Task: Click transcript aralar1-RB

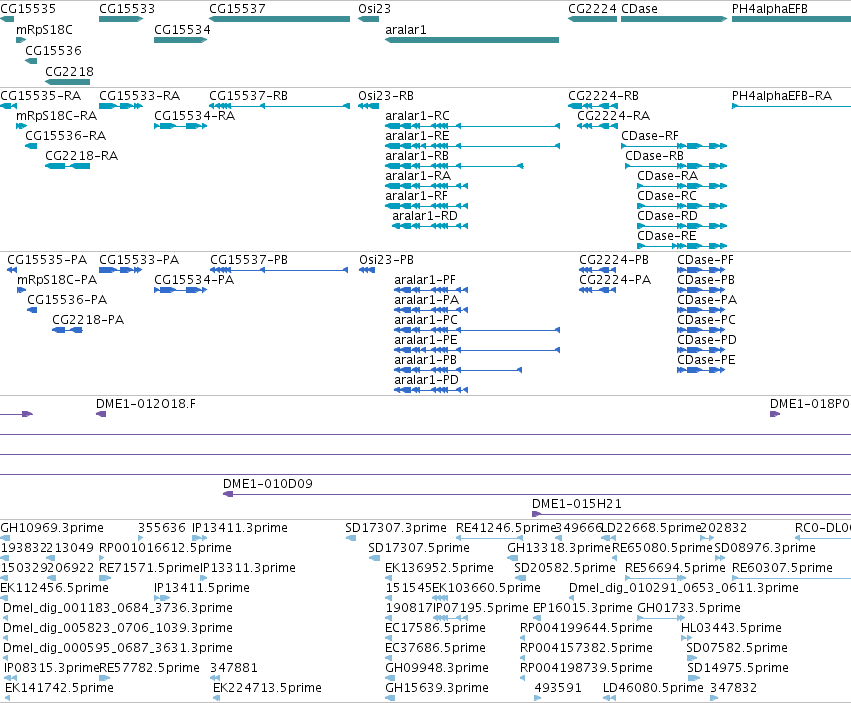Action: click(x=454, y=166)
